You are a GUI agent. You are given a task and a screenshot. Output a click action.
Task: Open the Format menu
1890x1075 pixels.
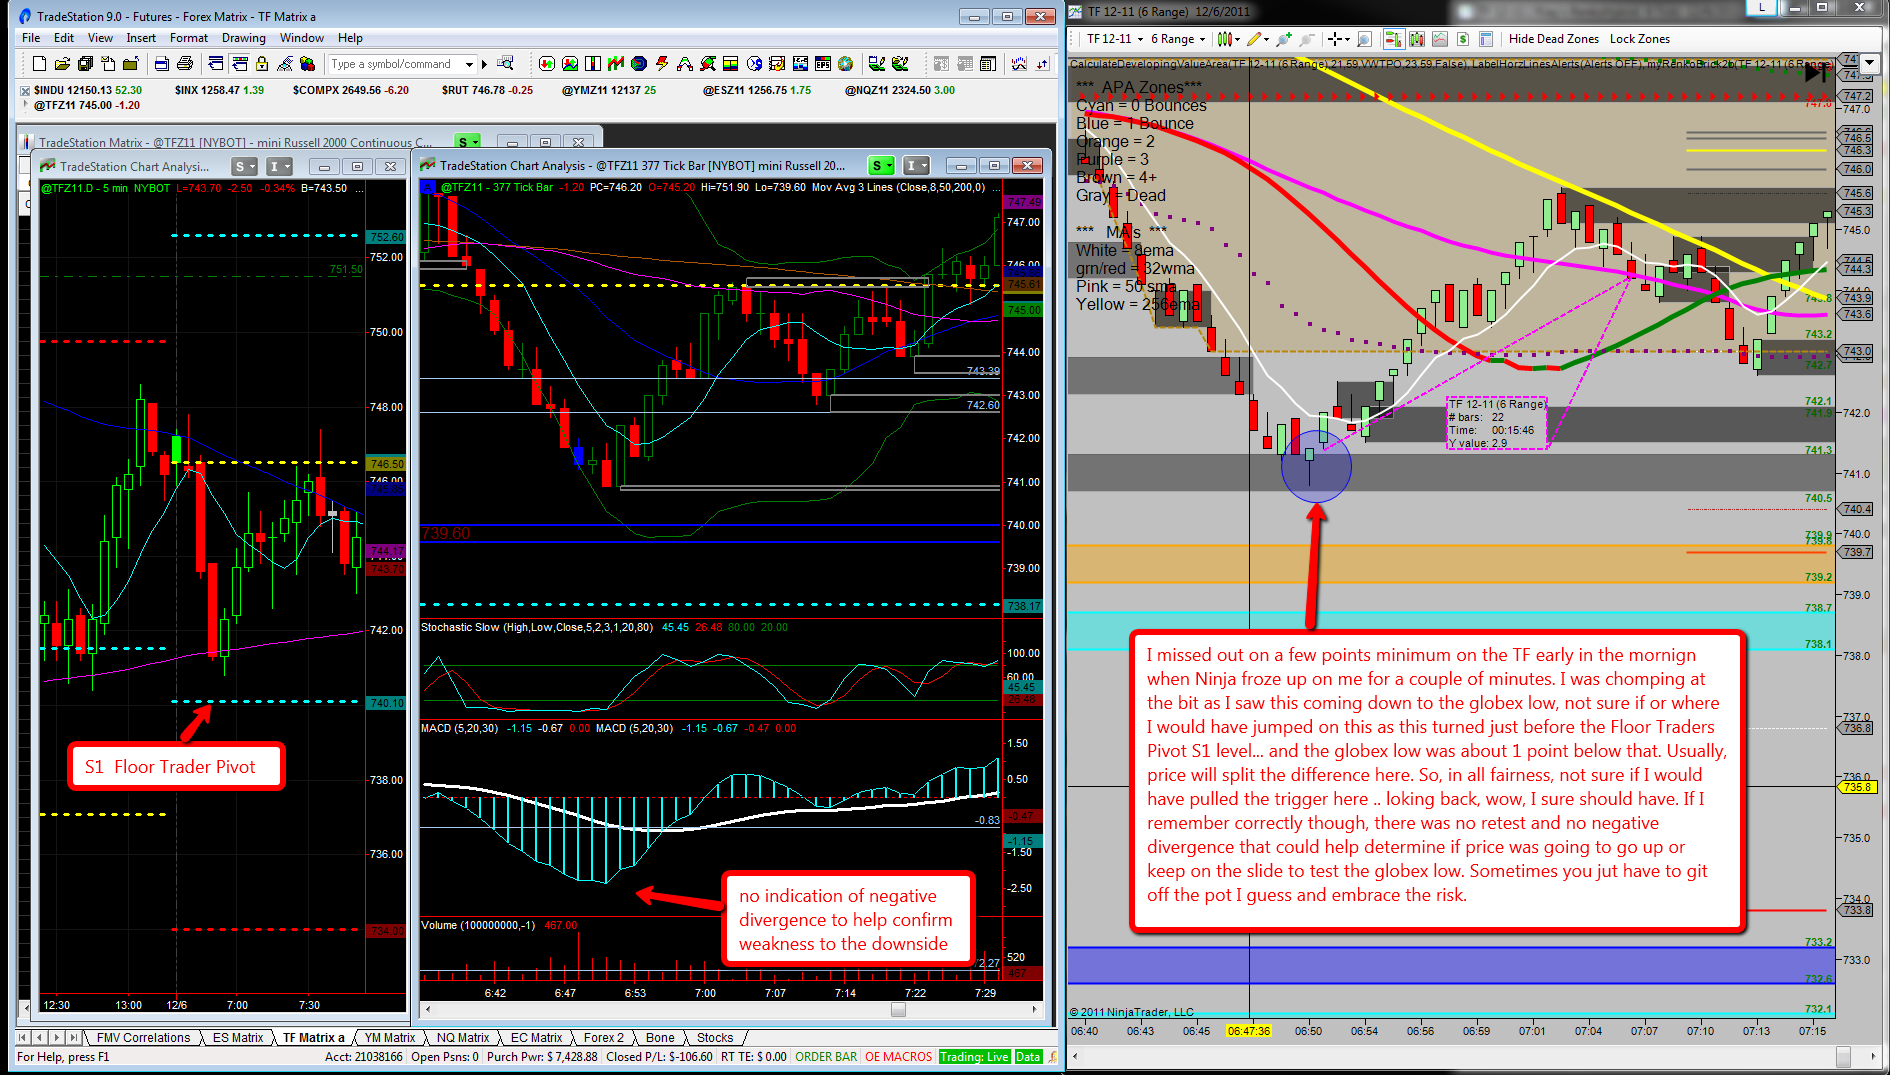point(189,38)
